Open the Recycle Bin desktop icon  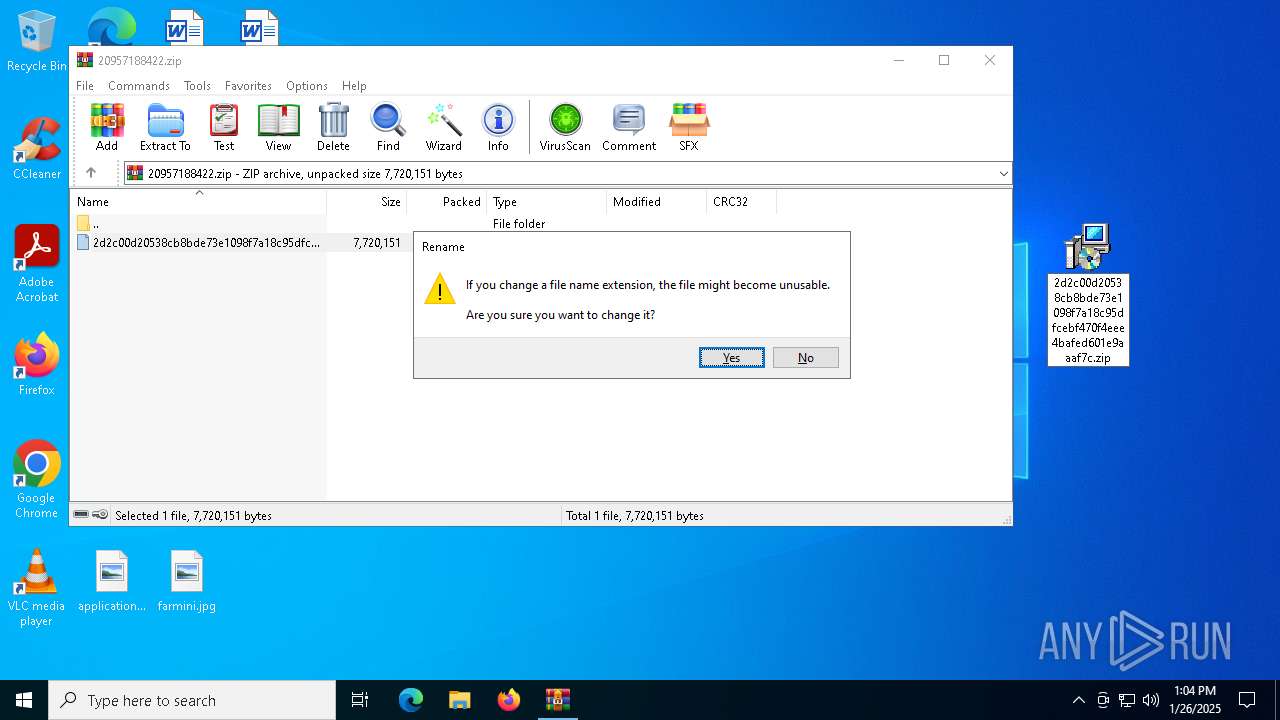click(x=36, y=42)
